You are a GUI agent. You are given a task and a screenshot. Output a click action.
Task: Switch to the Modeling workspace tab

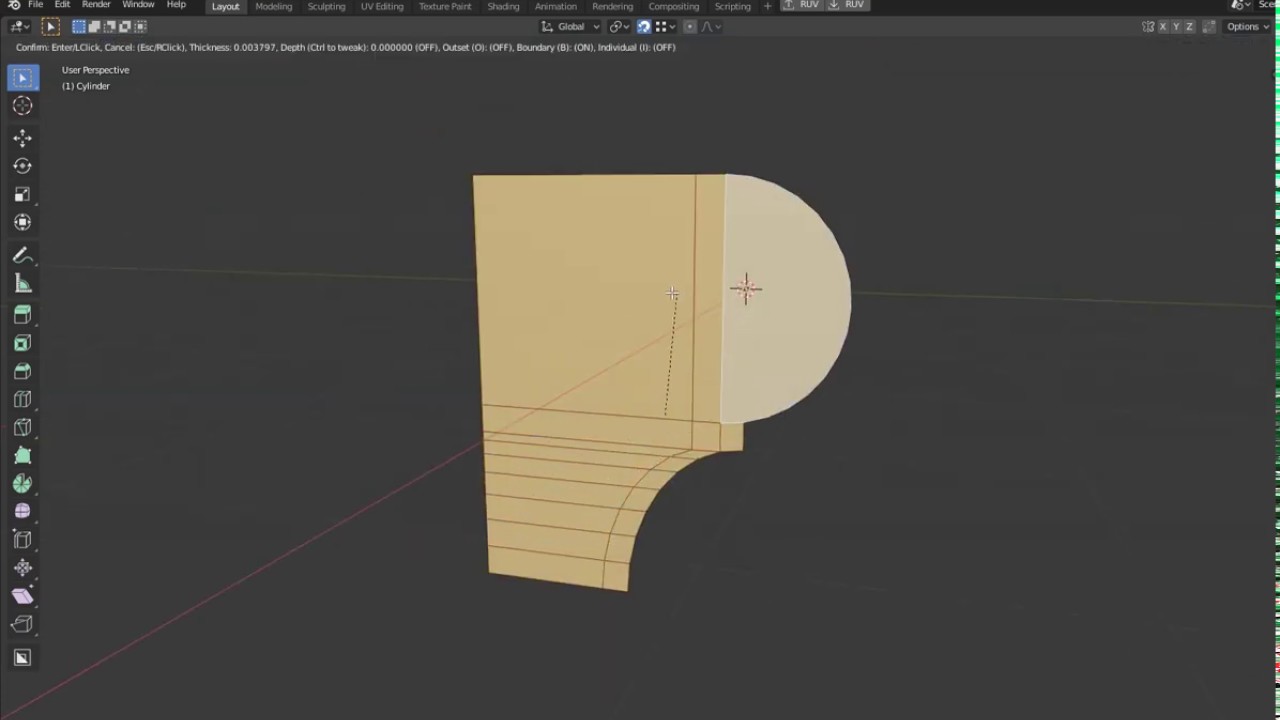[x=273, y=6]
